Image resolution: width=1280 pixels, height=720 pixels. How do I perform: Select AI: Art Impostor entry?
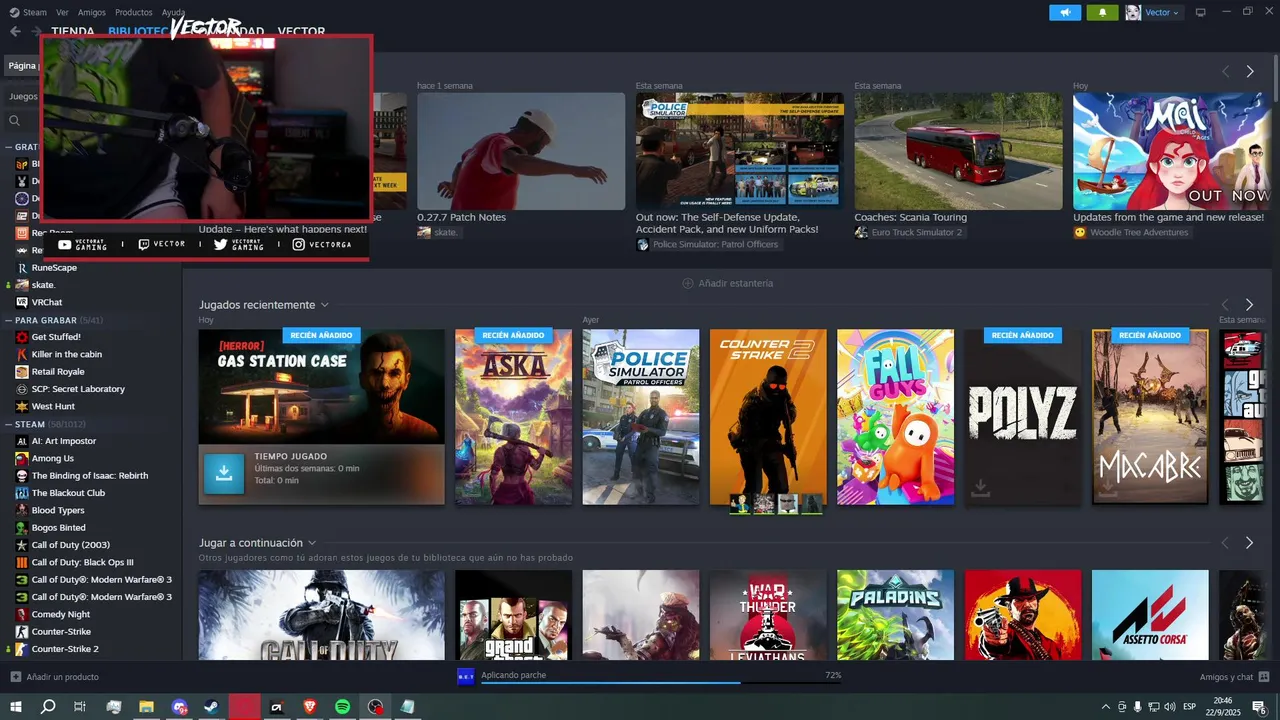click(64, 441)
